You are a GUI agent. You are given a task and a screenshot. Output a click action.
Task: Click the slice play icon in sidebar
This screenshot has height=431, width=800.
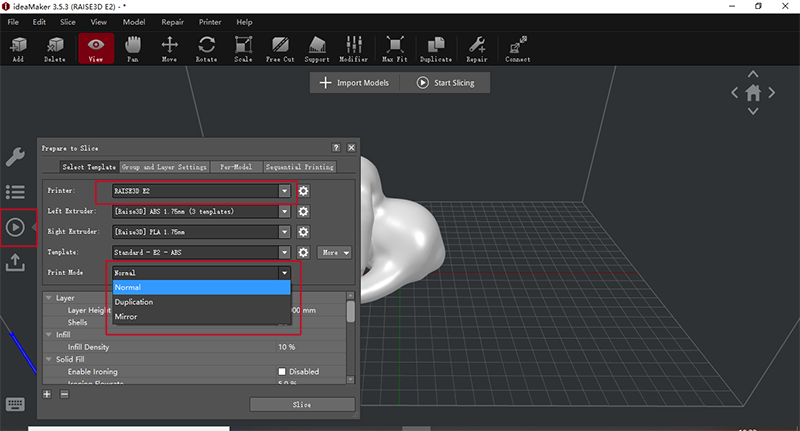coord(15,227)
